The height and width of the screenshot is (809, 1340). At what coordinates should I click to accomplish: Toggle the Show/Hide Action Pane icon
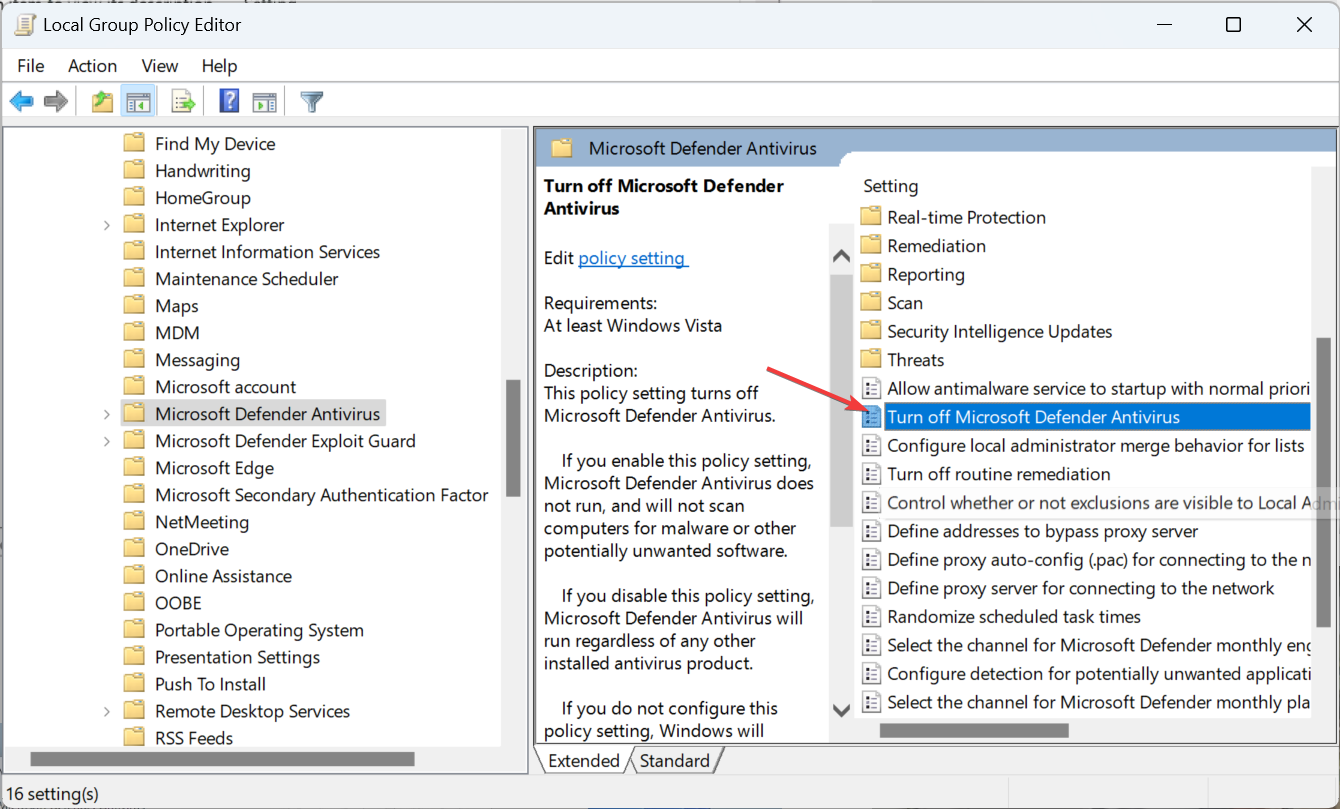pyautogui.click(x=264, y=101)
